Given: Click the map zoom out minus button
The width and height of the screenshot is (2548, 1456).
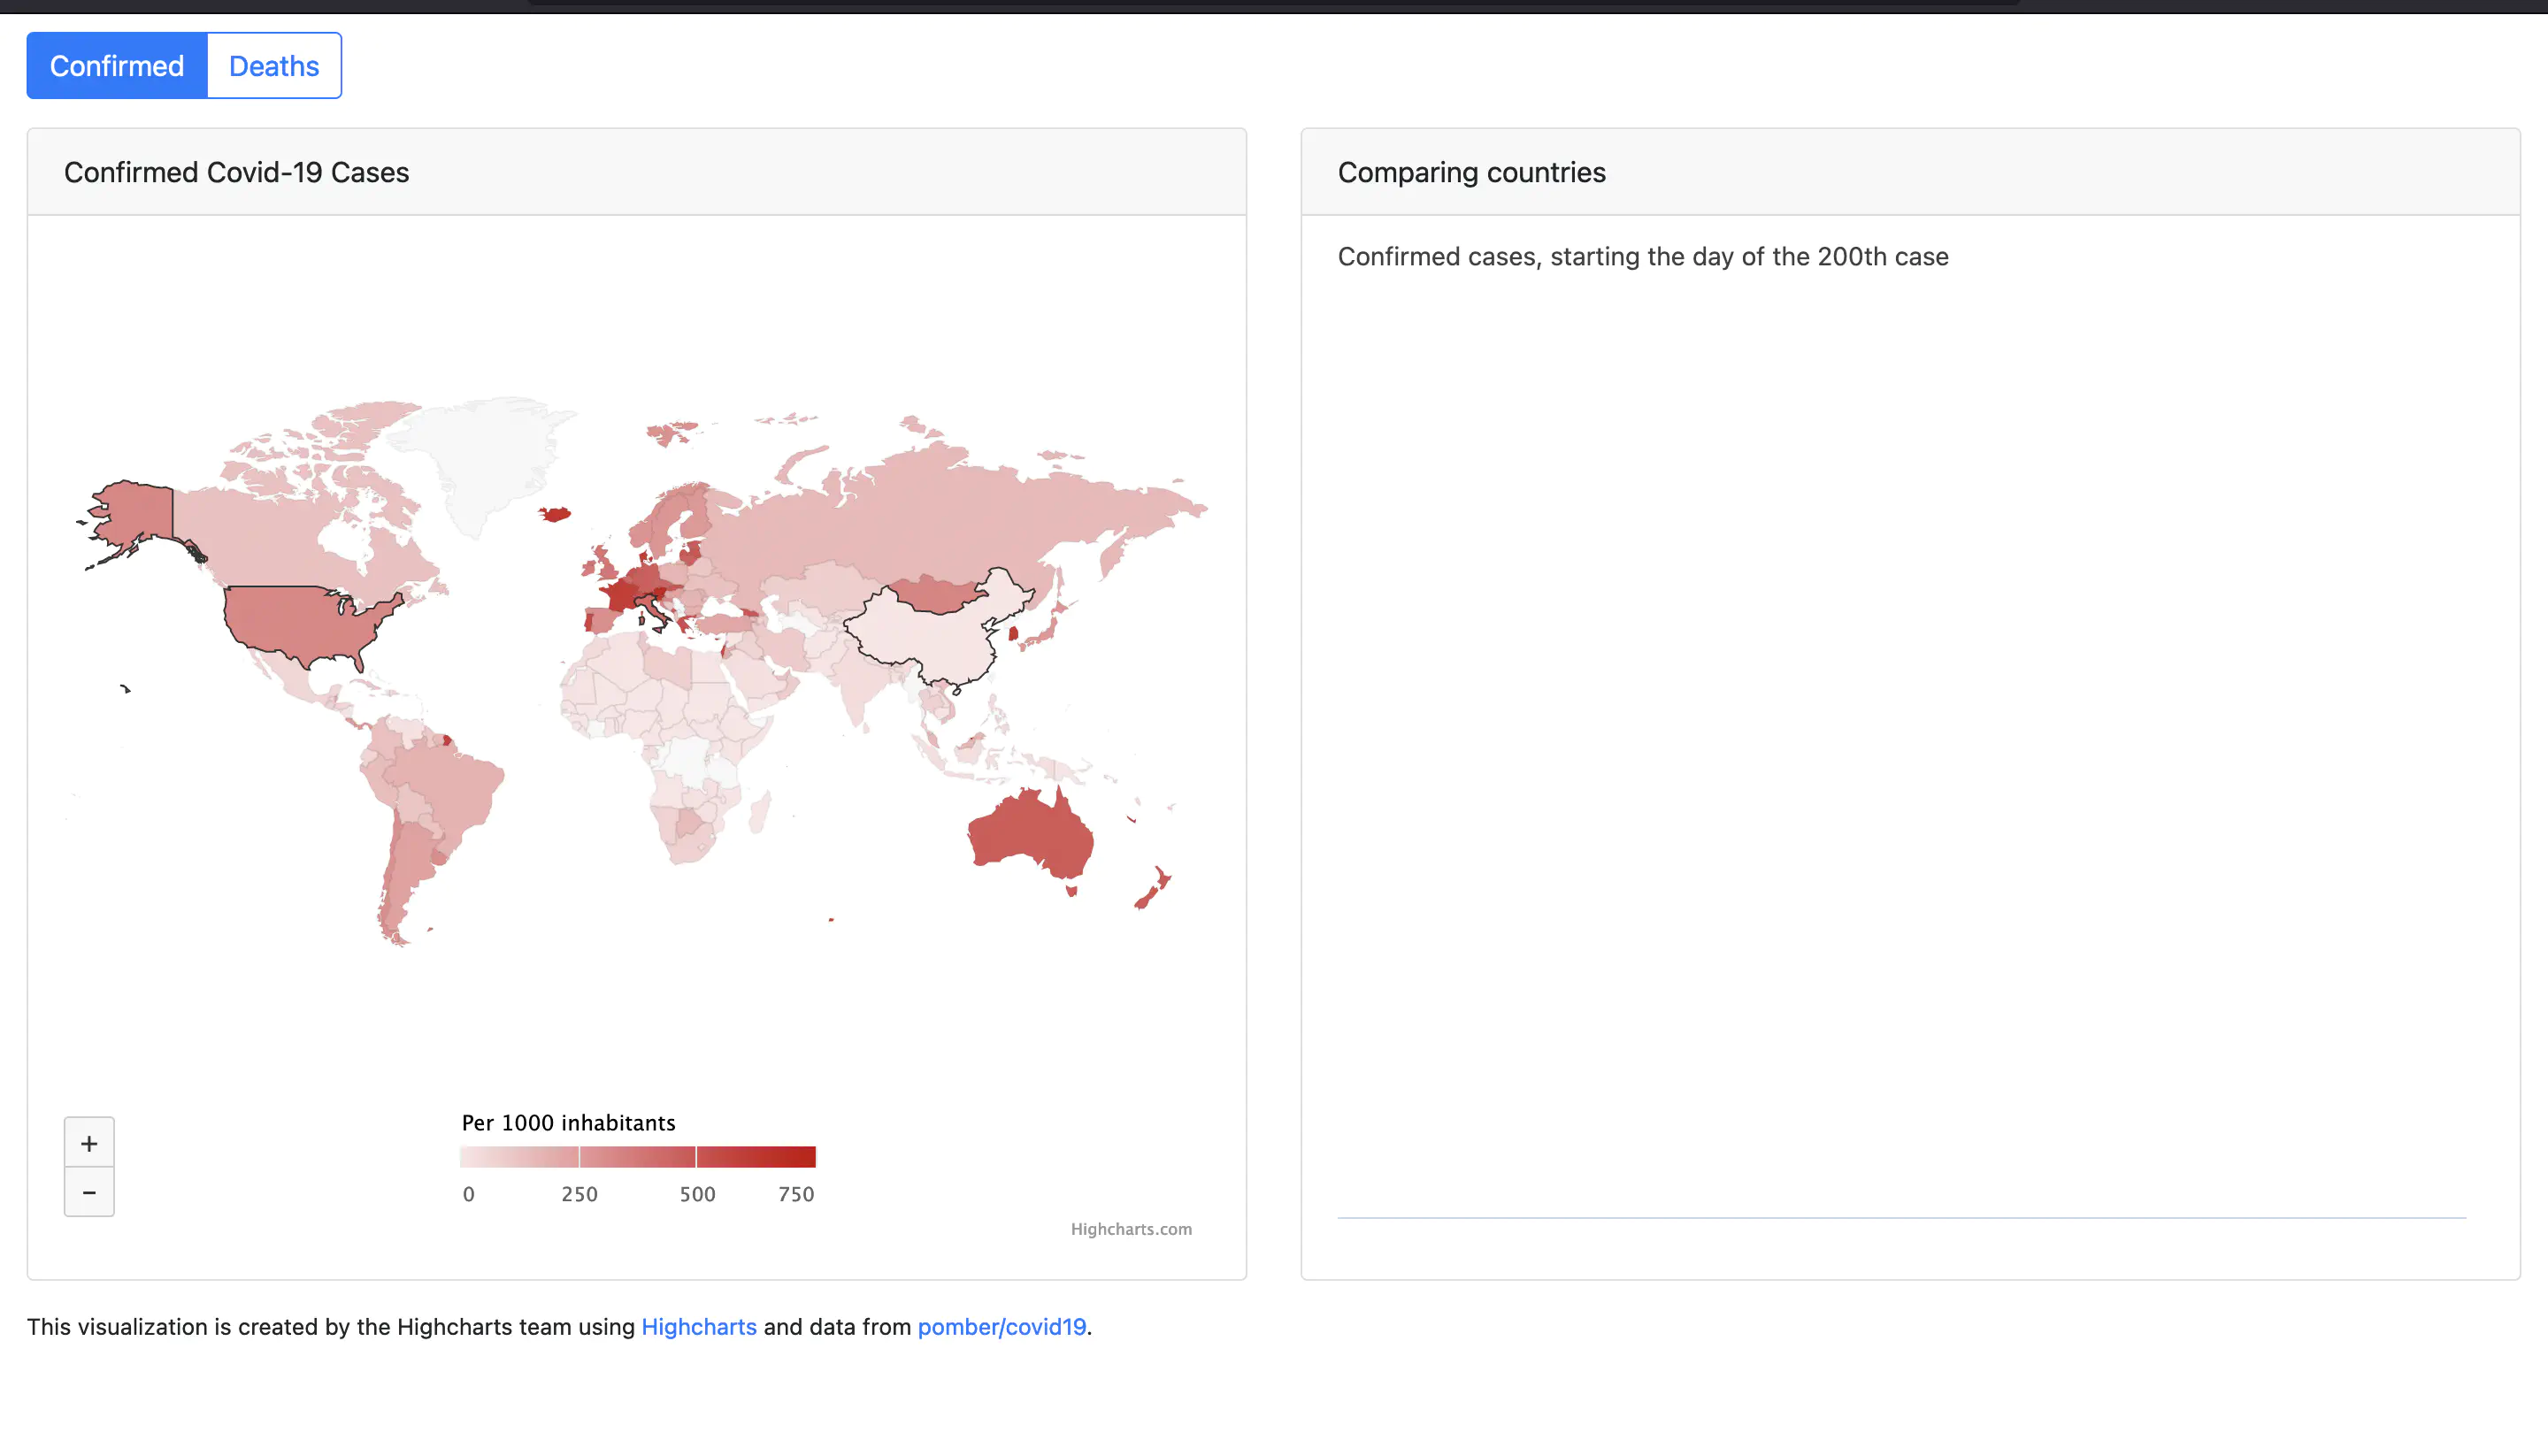Looking at the screenshot, I should click(89, 1192).
